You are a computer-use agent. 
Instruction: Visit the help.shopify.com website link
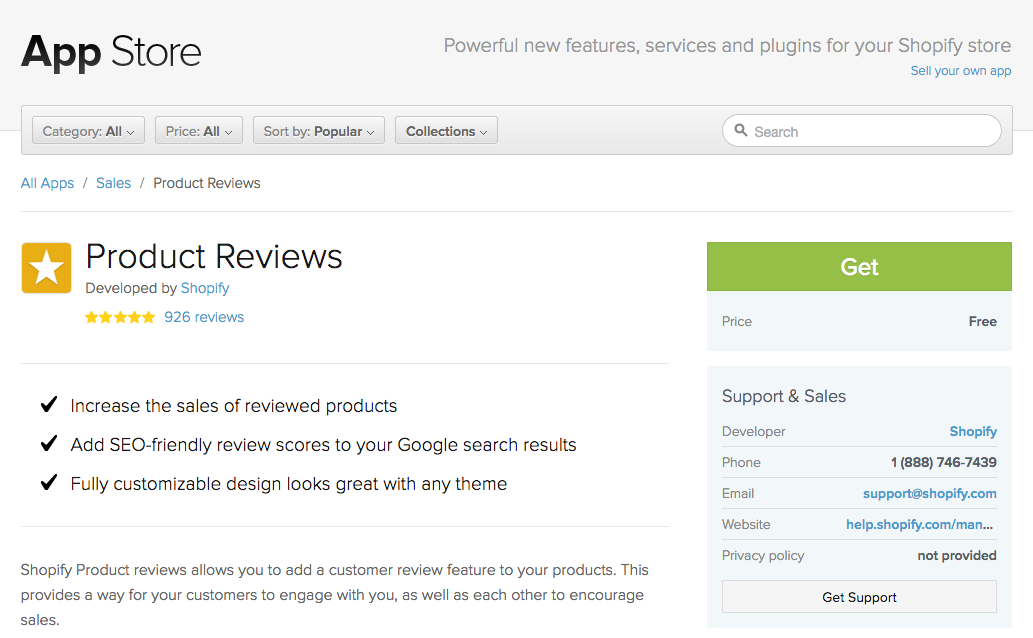click(x=920, y=524)
